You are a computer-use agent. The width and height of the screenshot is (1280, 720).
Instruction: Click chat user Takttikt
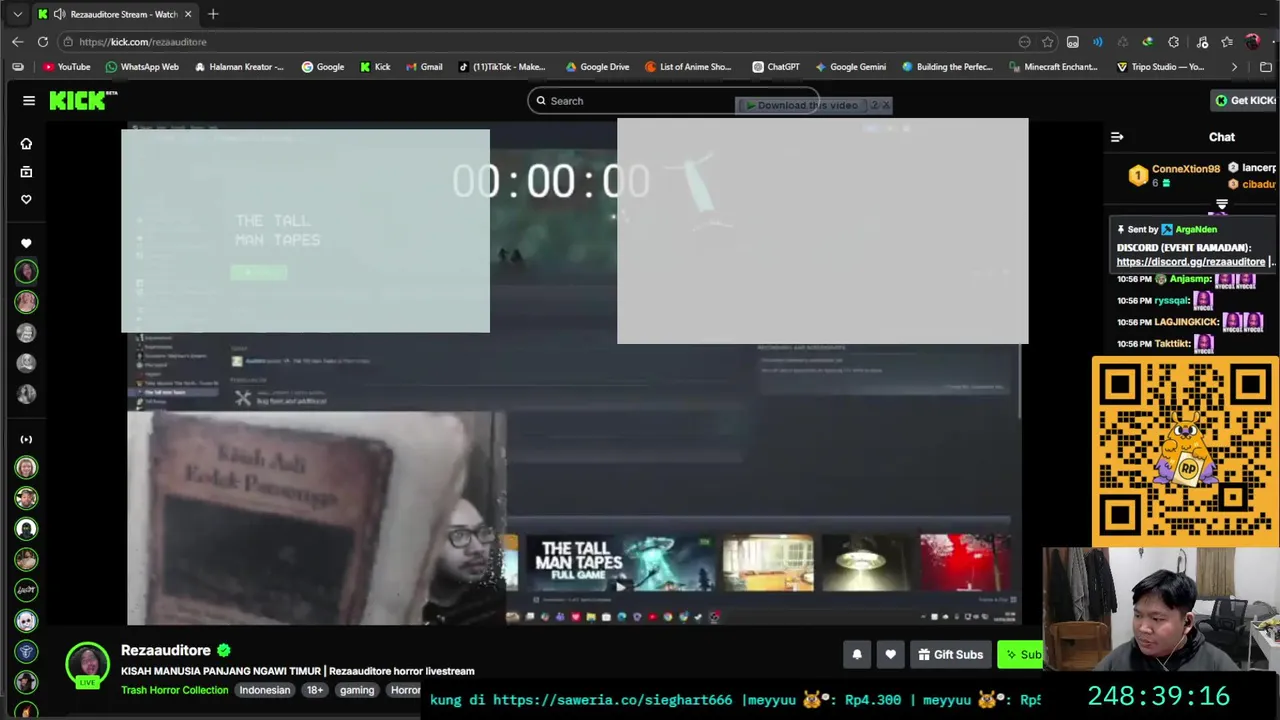tap(1172, 344)
